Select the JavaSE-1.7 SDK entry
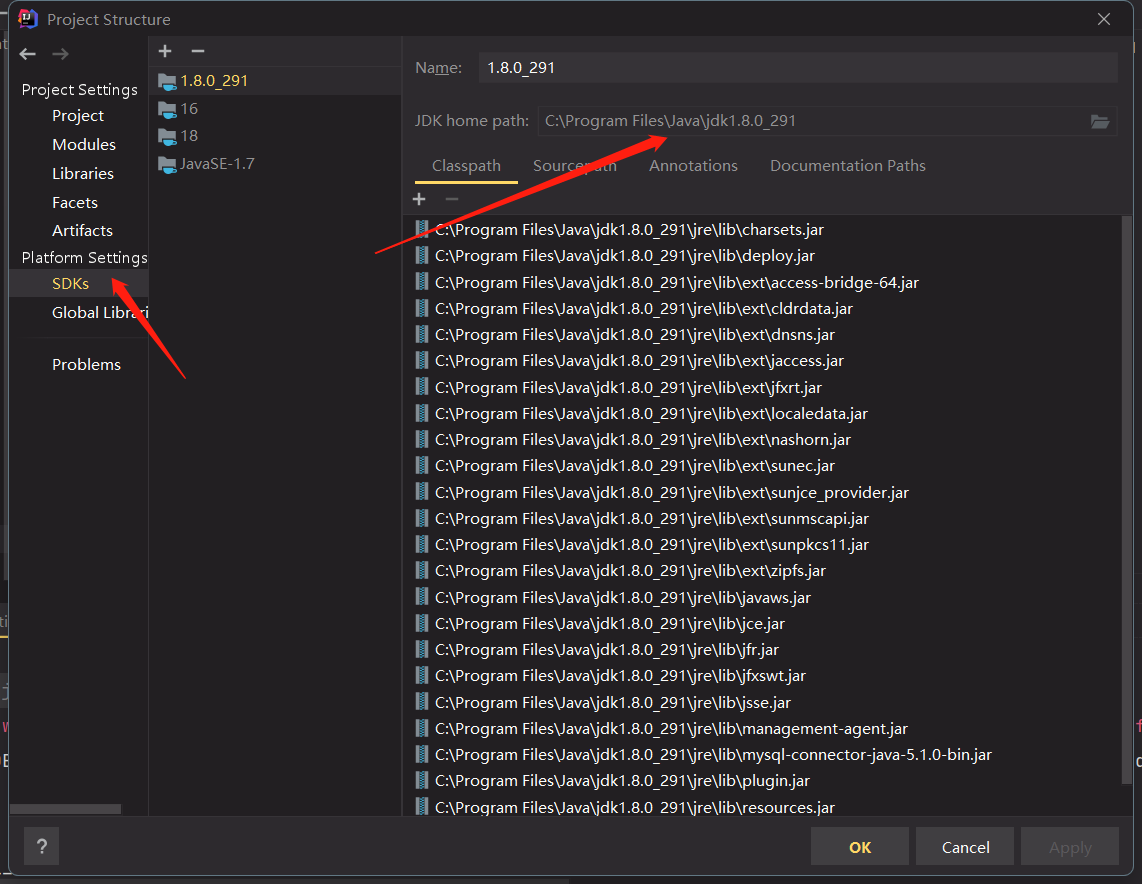This screenshot has width=1142, height=884. pyautogui.click(x=275, y=164)
